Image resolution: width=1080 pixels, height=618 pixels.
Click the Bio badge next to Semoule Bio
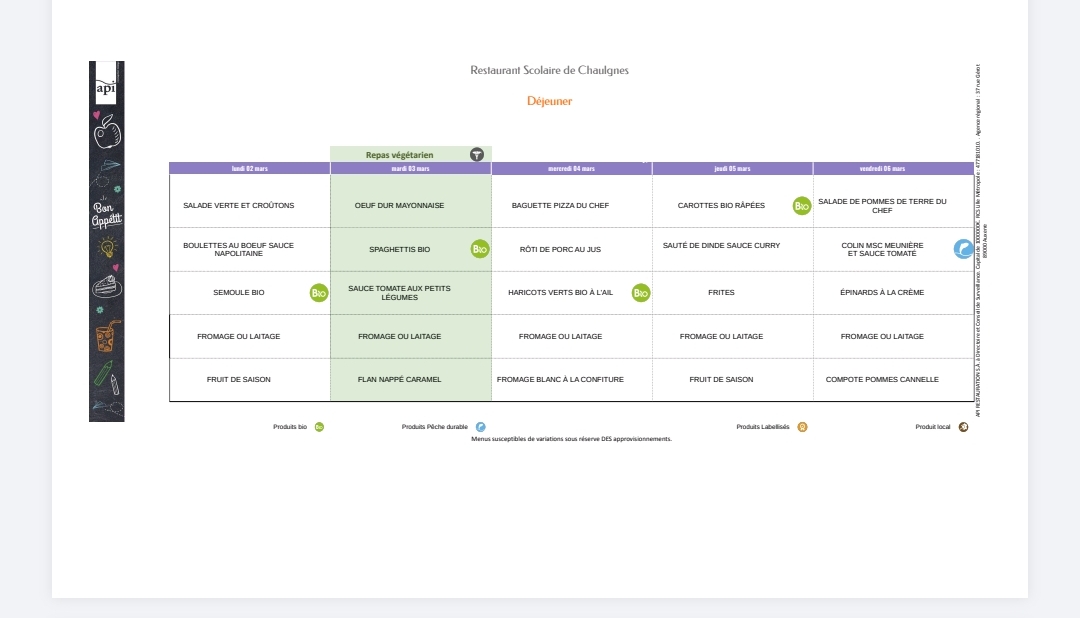pyautogui.click(x=319, y=293)
